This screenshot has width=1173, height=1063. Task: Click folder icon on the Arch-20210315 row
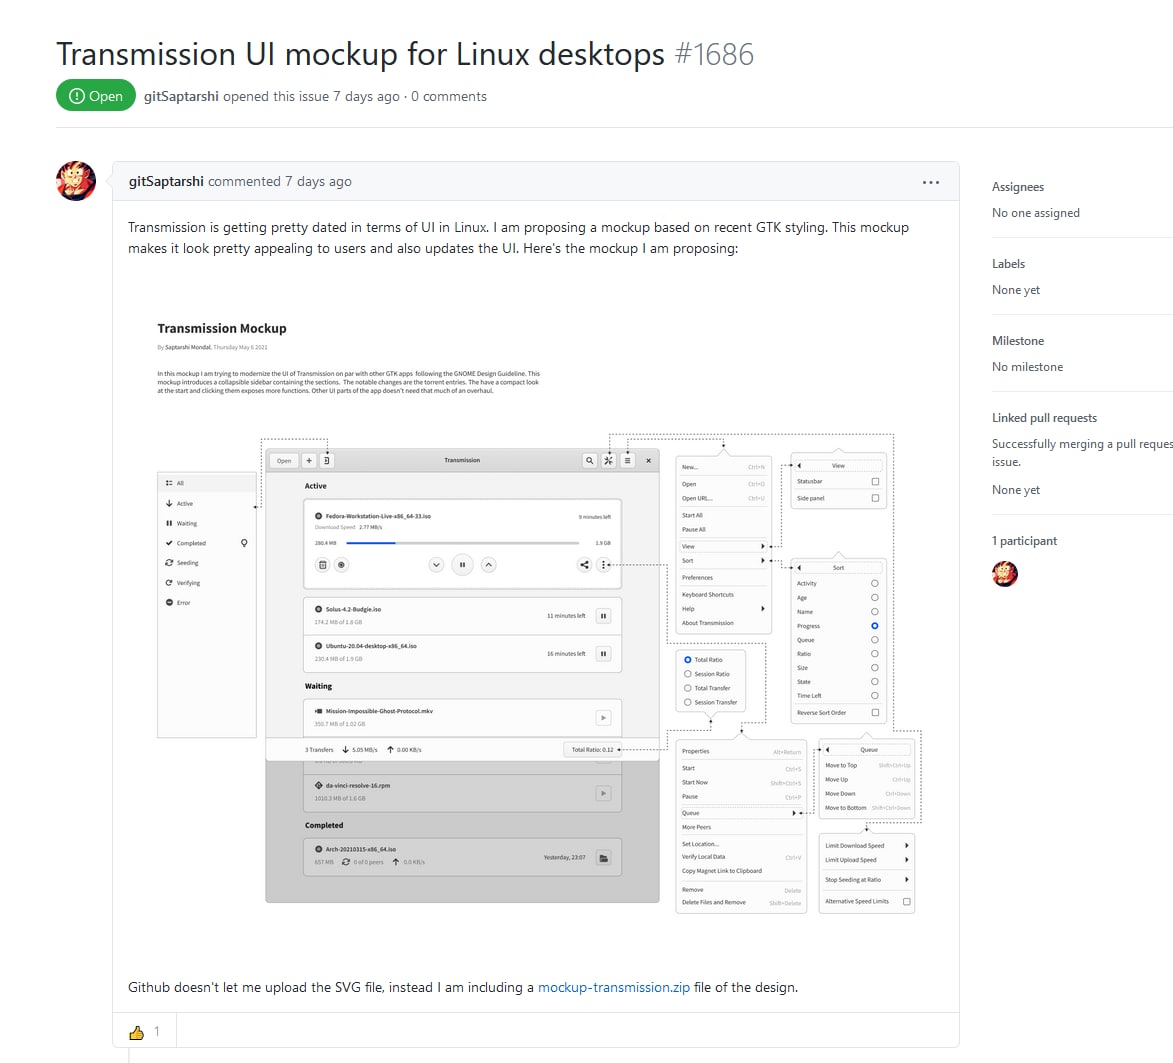point(603,857)
